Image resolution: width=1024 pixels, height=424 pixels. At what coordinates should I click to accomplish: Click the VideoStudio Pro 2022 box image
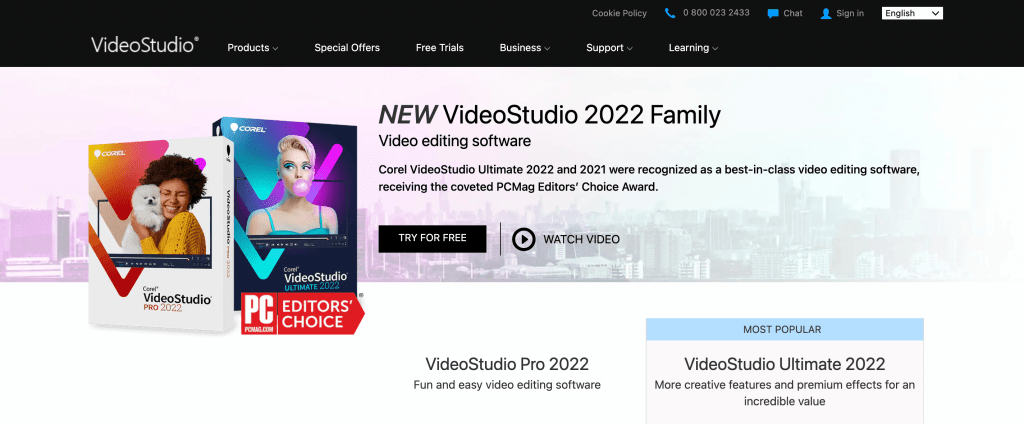[160, 235]
